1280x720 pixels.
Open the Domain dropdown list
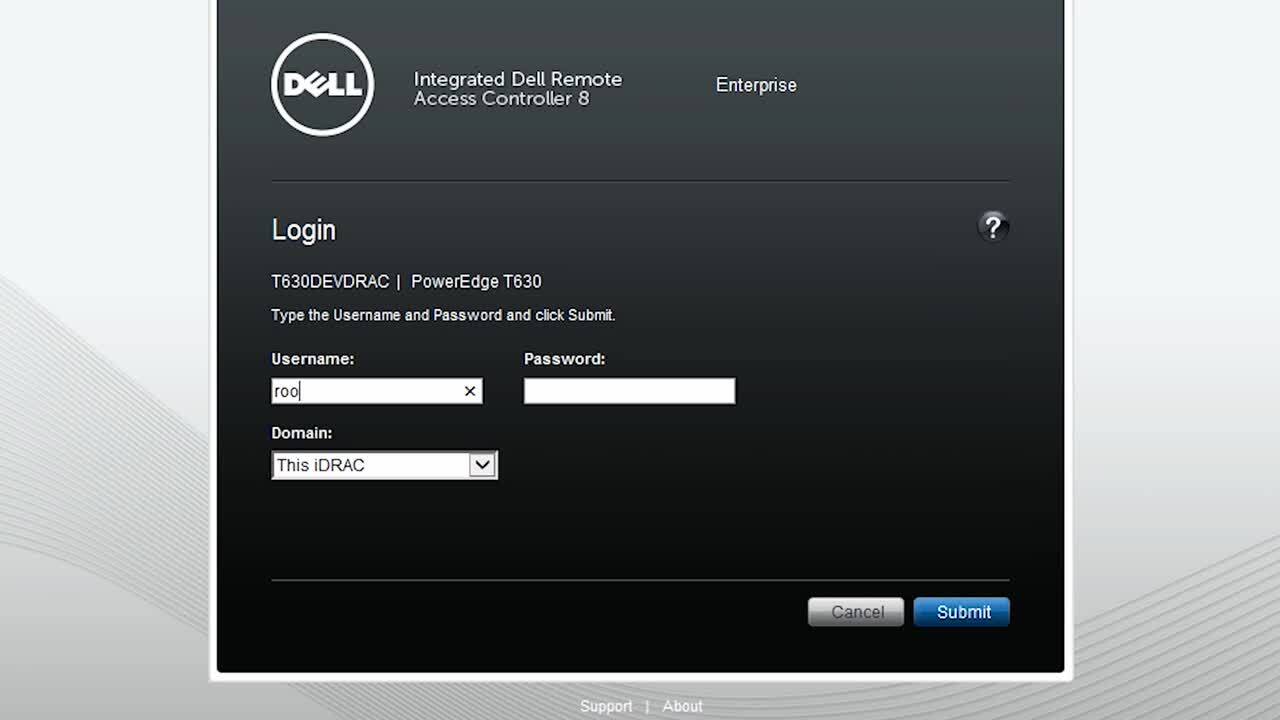coord(384,465)
